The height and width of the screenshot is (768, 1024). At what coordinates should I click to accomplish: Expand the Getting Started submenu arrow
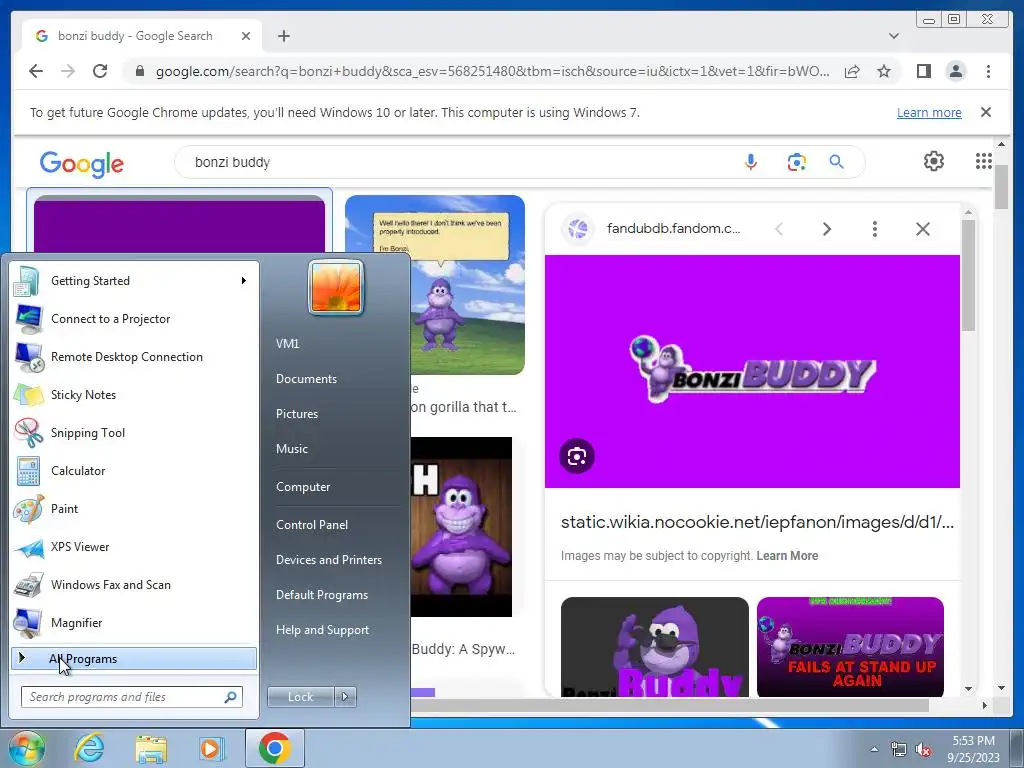click(244, 281)
